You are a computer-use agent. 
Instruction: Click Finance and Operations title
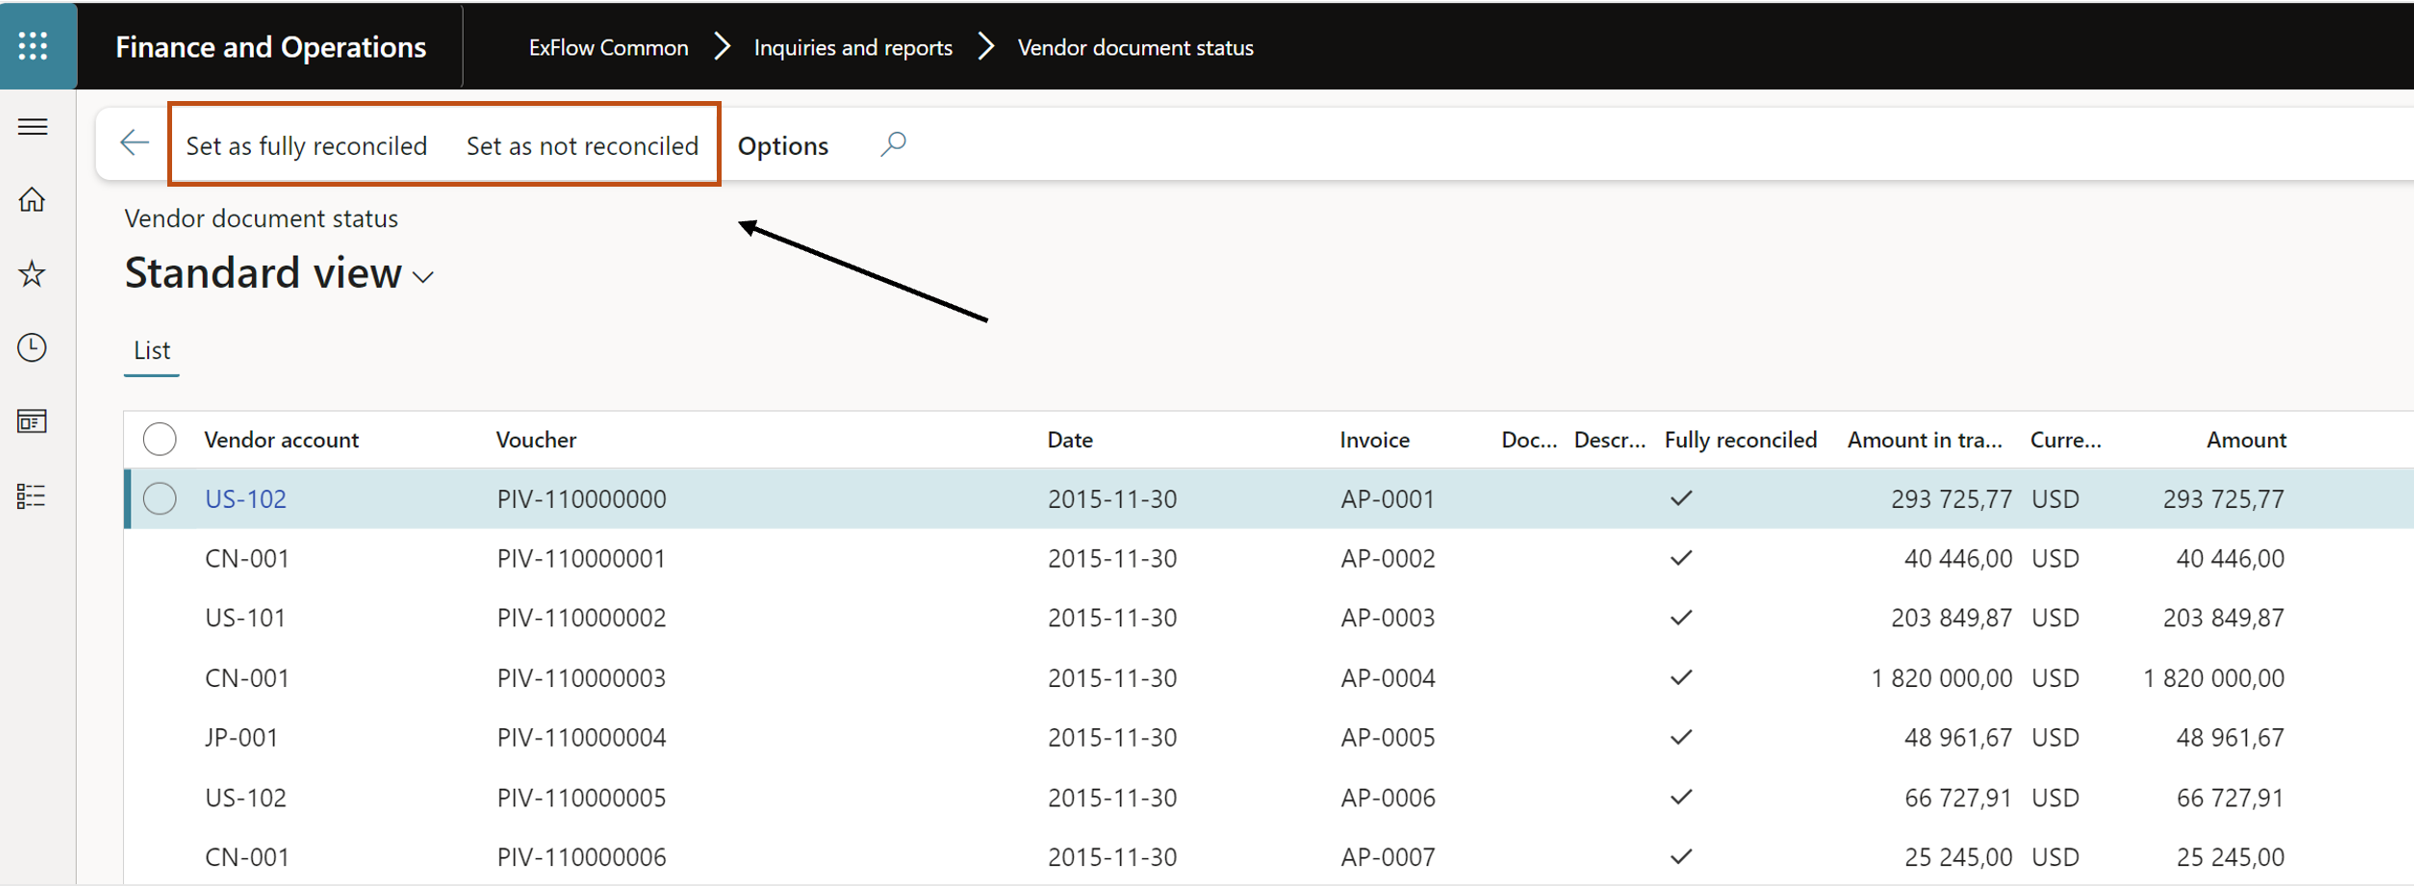coord(270,47)
